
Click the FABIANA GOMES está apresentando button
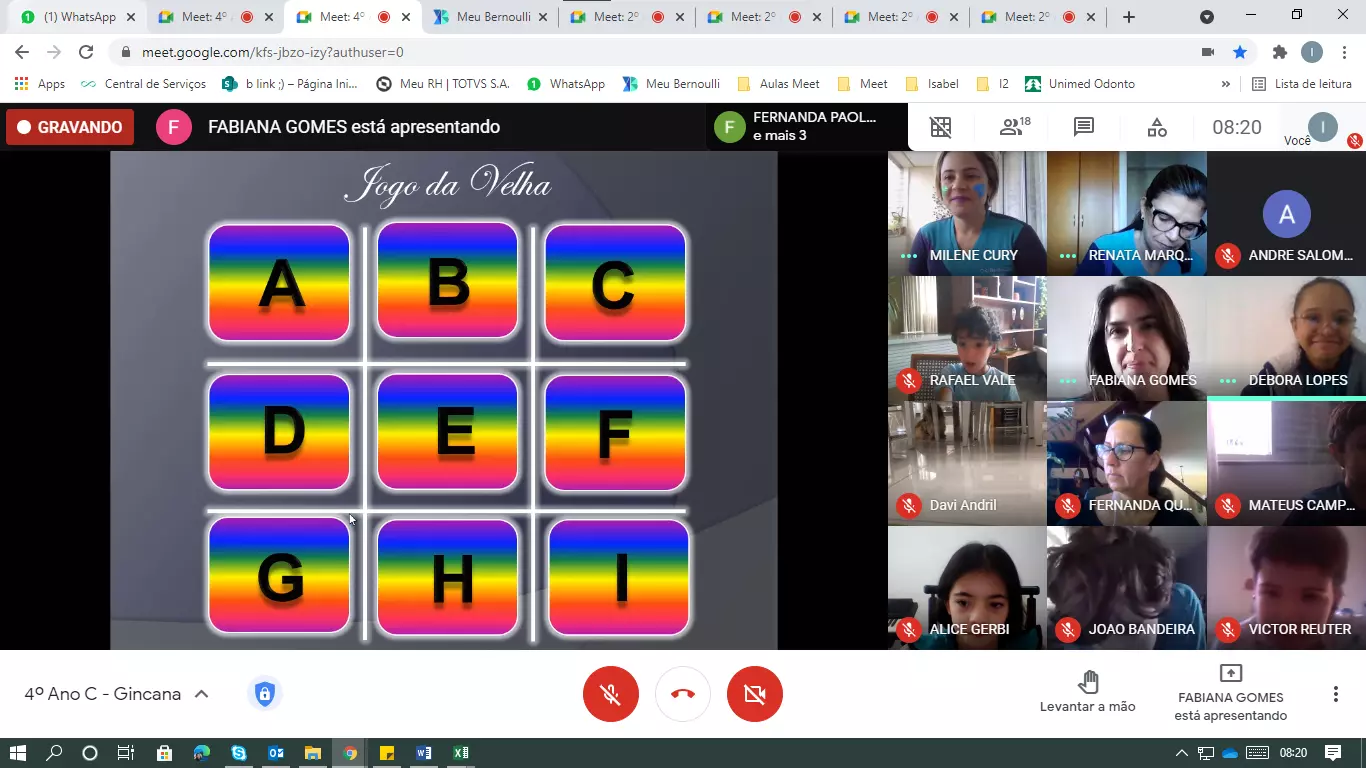pyautogui.click(x=1230, y=692)
